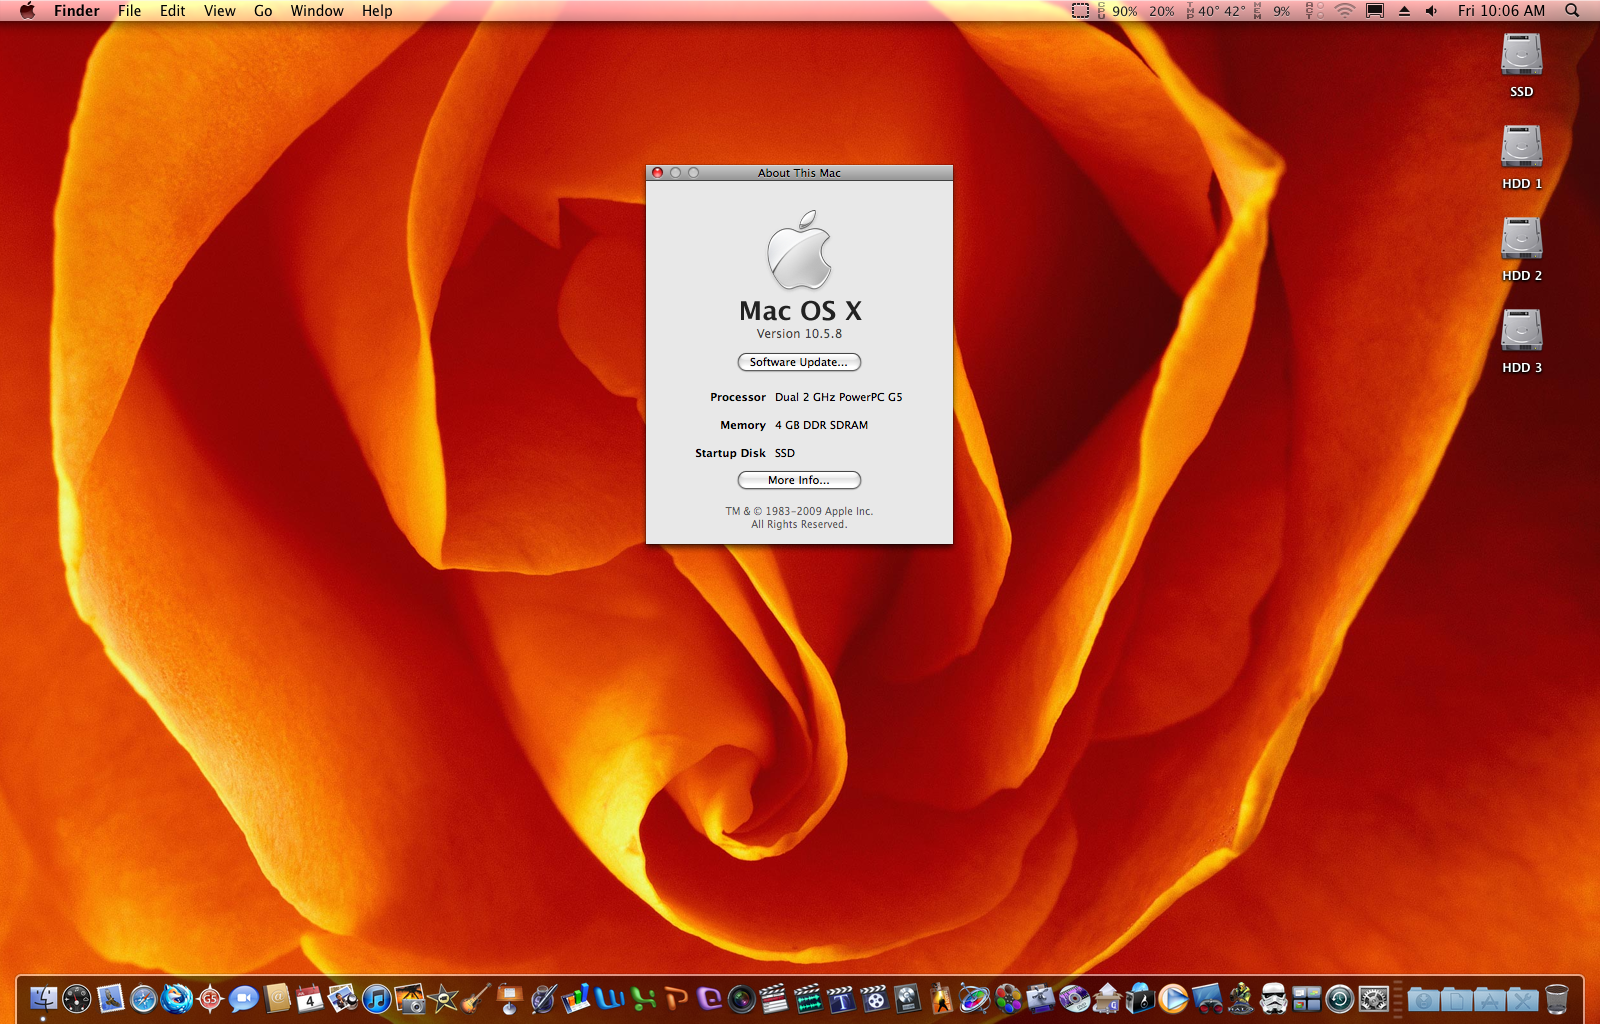
Task: Expand the Applications stack folder in dock
Action: [1489, 998]
